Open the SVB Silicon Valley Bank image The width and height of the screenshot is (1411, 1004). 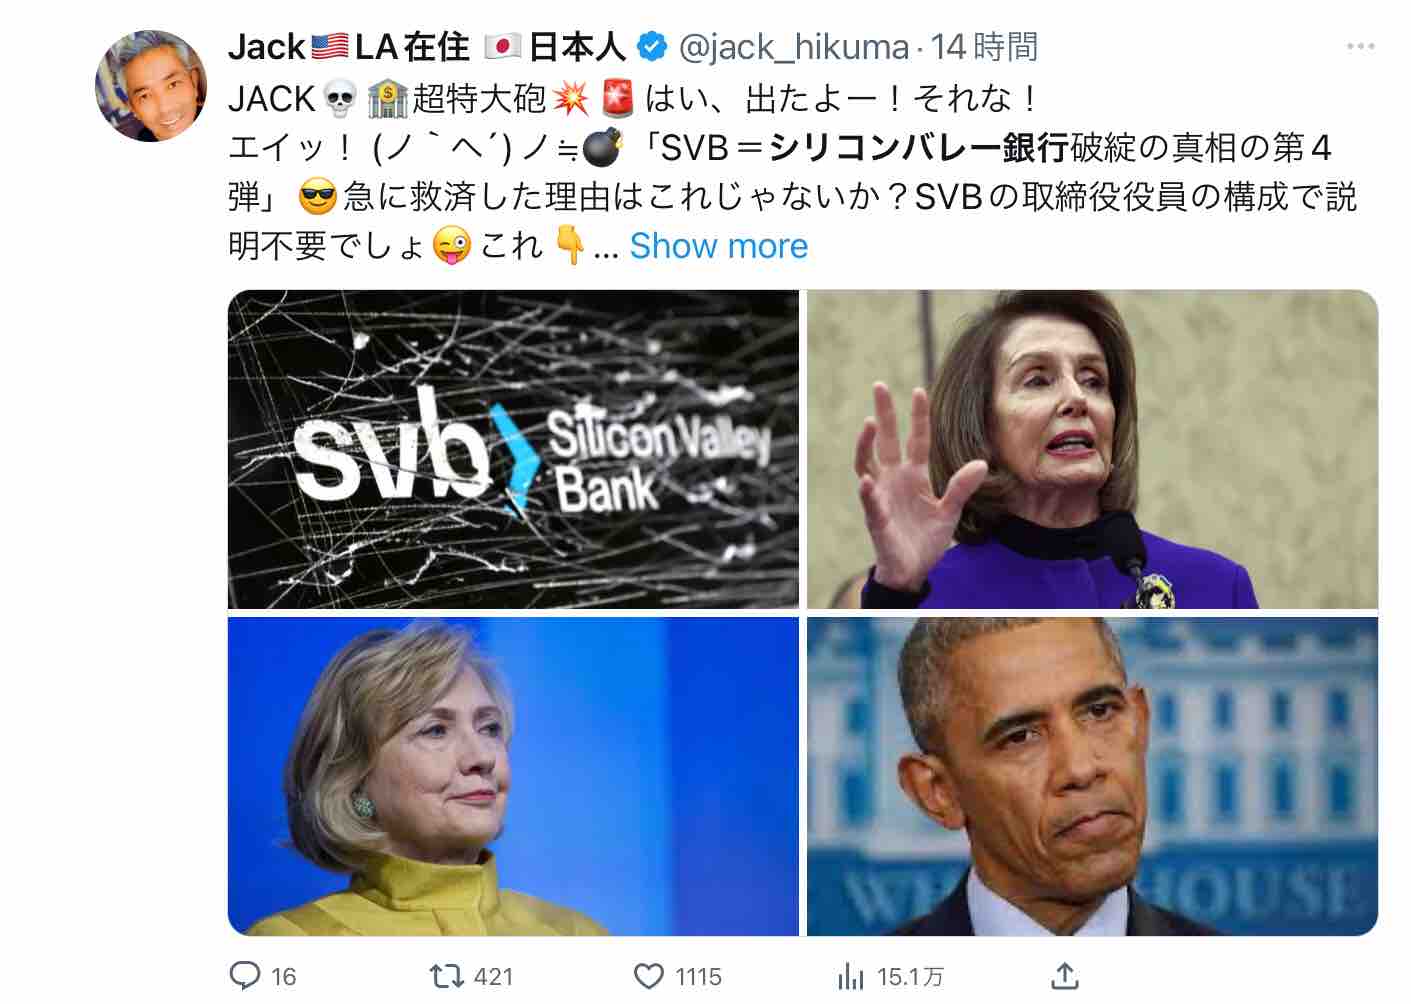click(x=513, y=449)
